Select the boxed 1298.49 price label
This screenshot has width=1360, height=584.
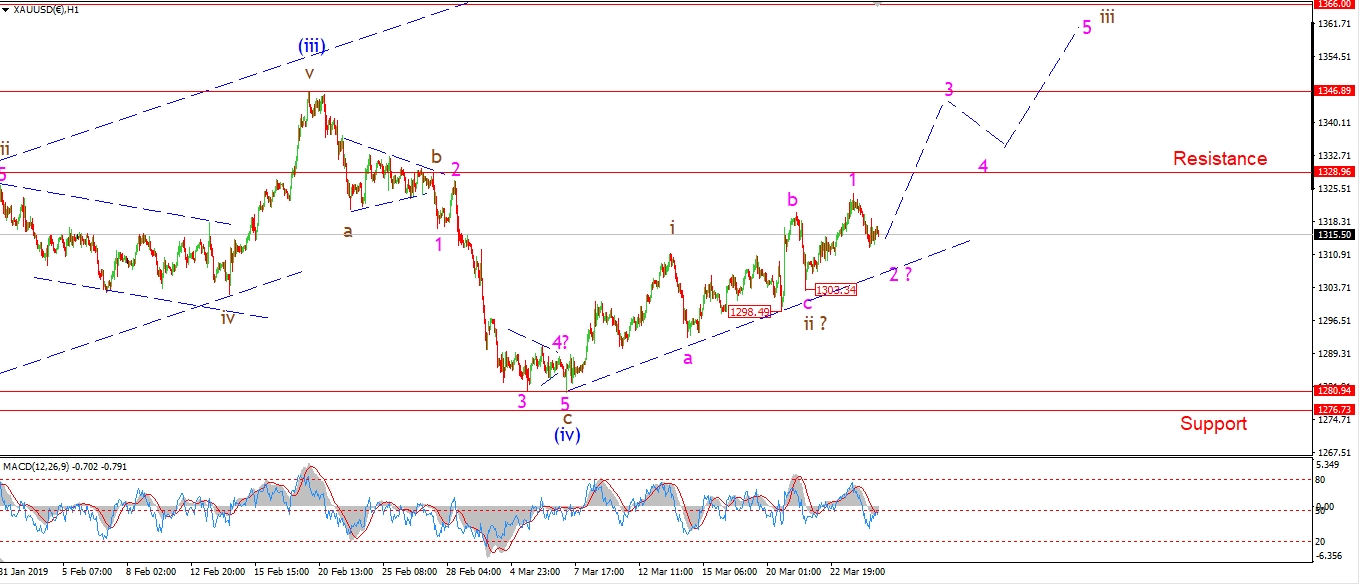(x=750, y=312)
